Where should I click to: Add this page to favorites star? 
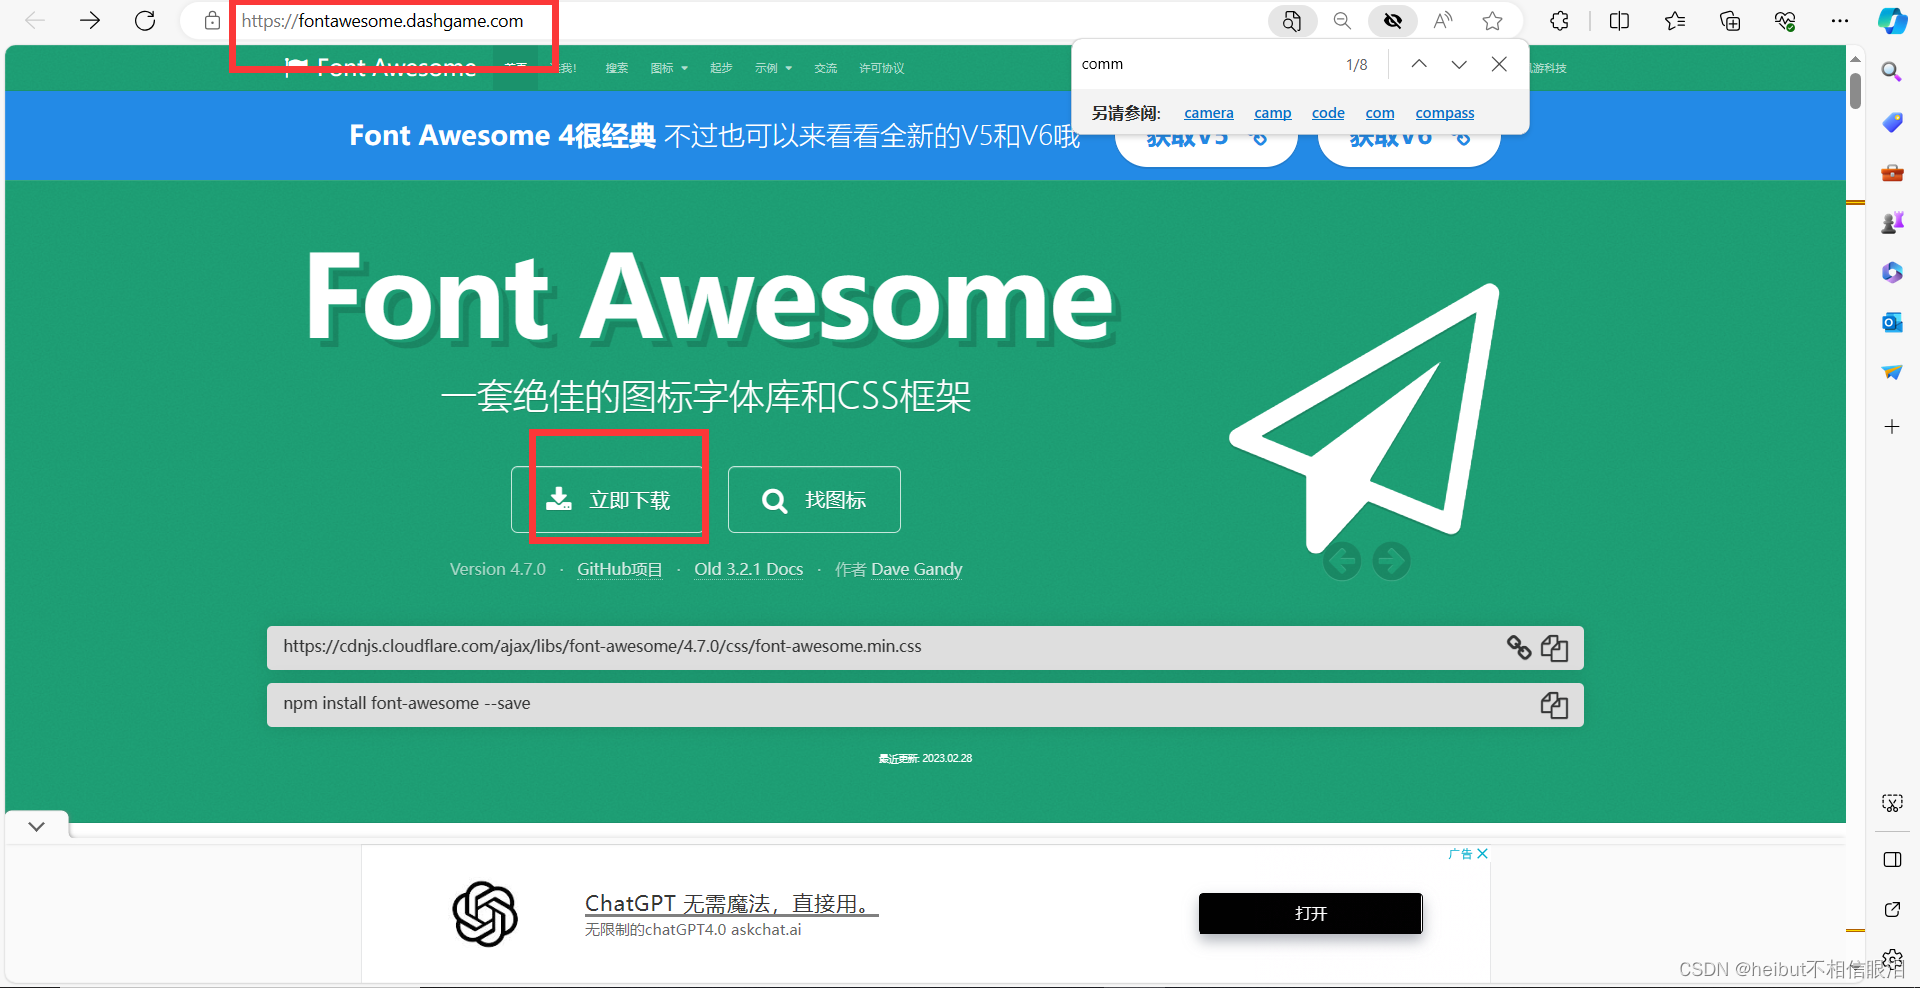pyautogui.click(x=1492, y=21)
